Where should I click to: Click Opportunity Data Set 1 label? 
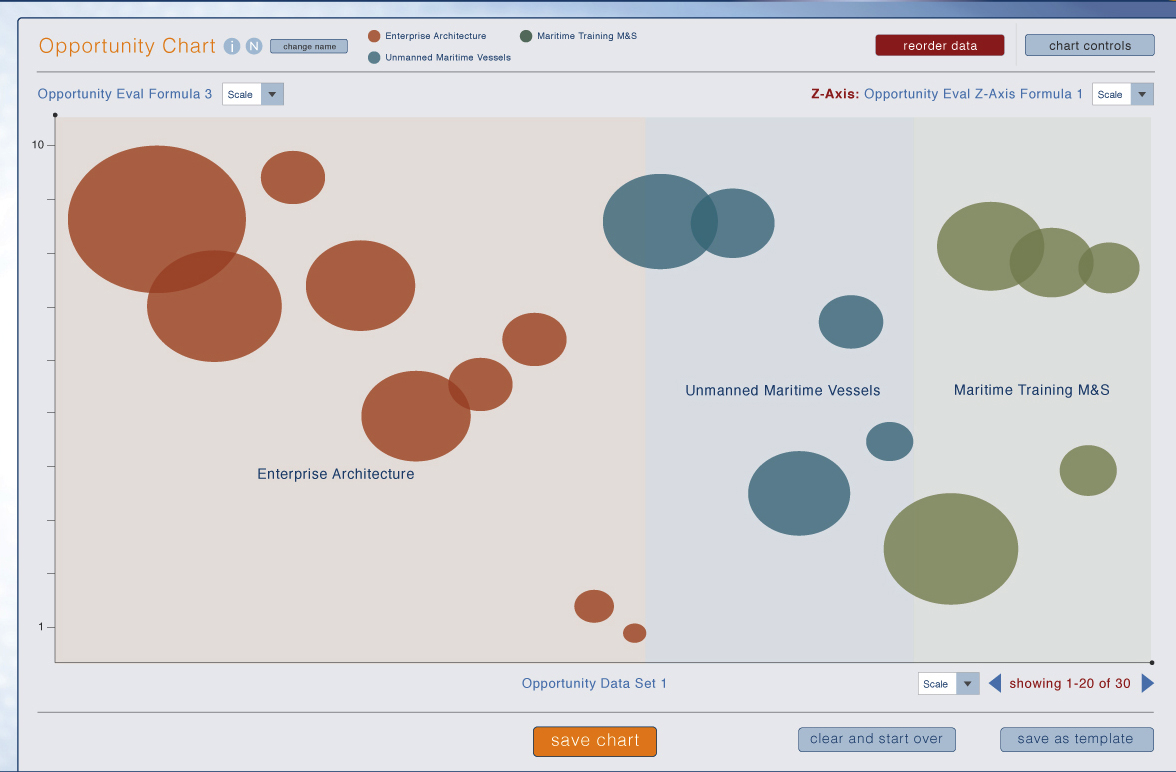point(594,683)
